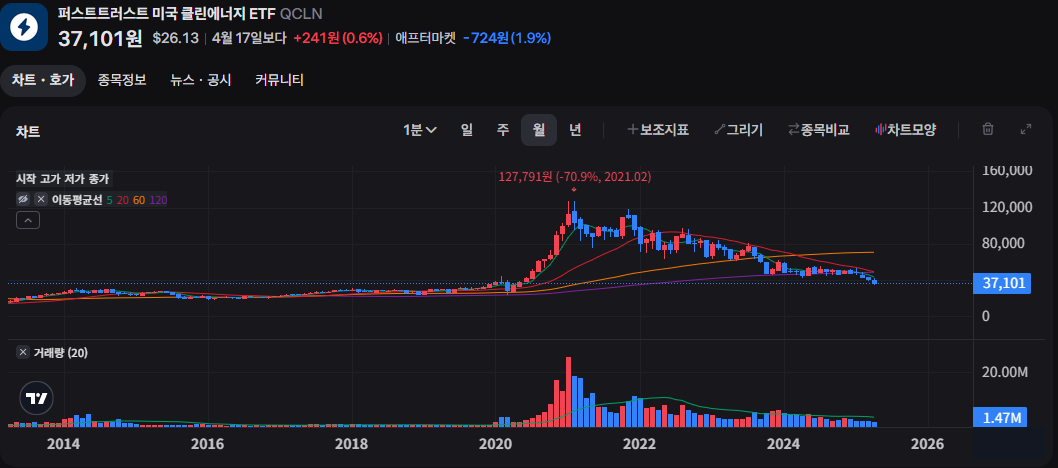The image size is (1058, 468).
Task: Open 종목비교 comparison tool
Action: (818, 130)
